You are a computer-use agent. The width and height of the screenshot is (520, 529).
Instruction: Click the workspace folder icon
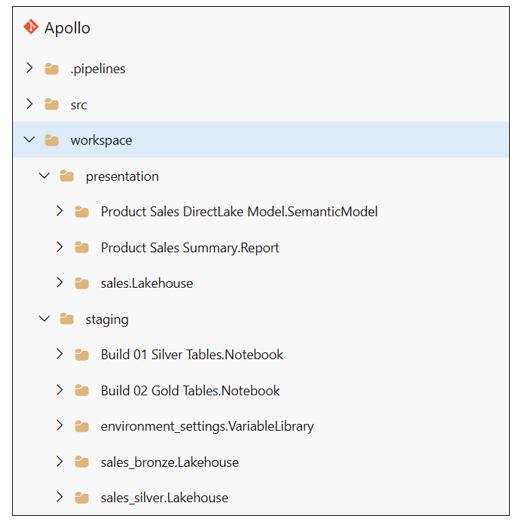(52, 140)
